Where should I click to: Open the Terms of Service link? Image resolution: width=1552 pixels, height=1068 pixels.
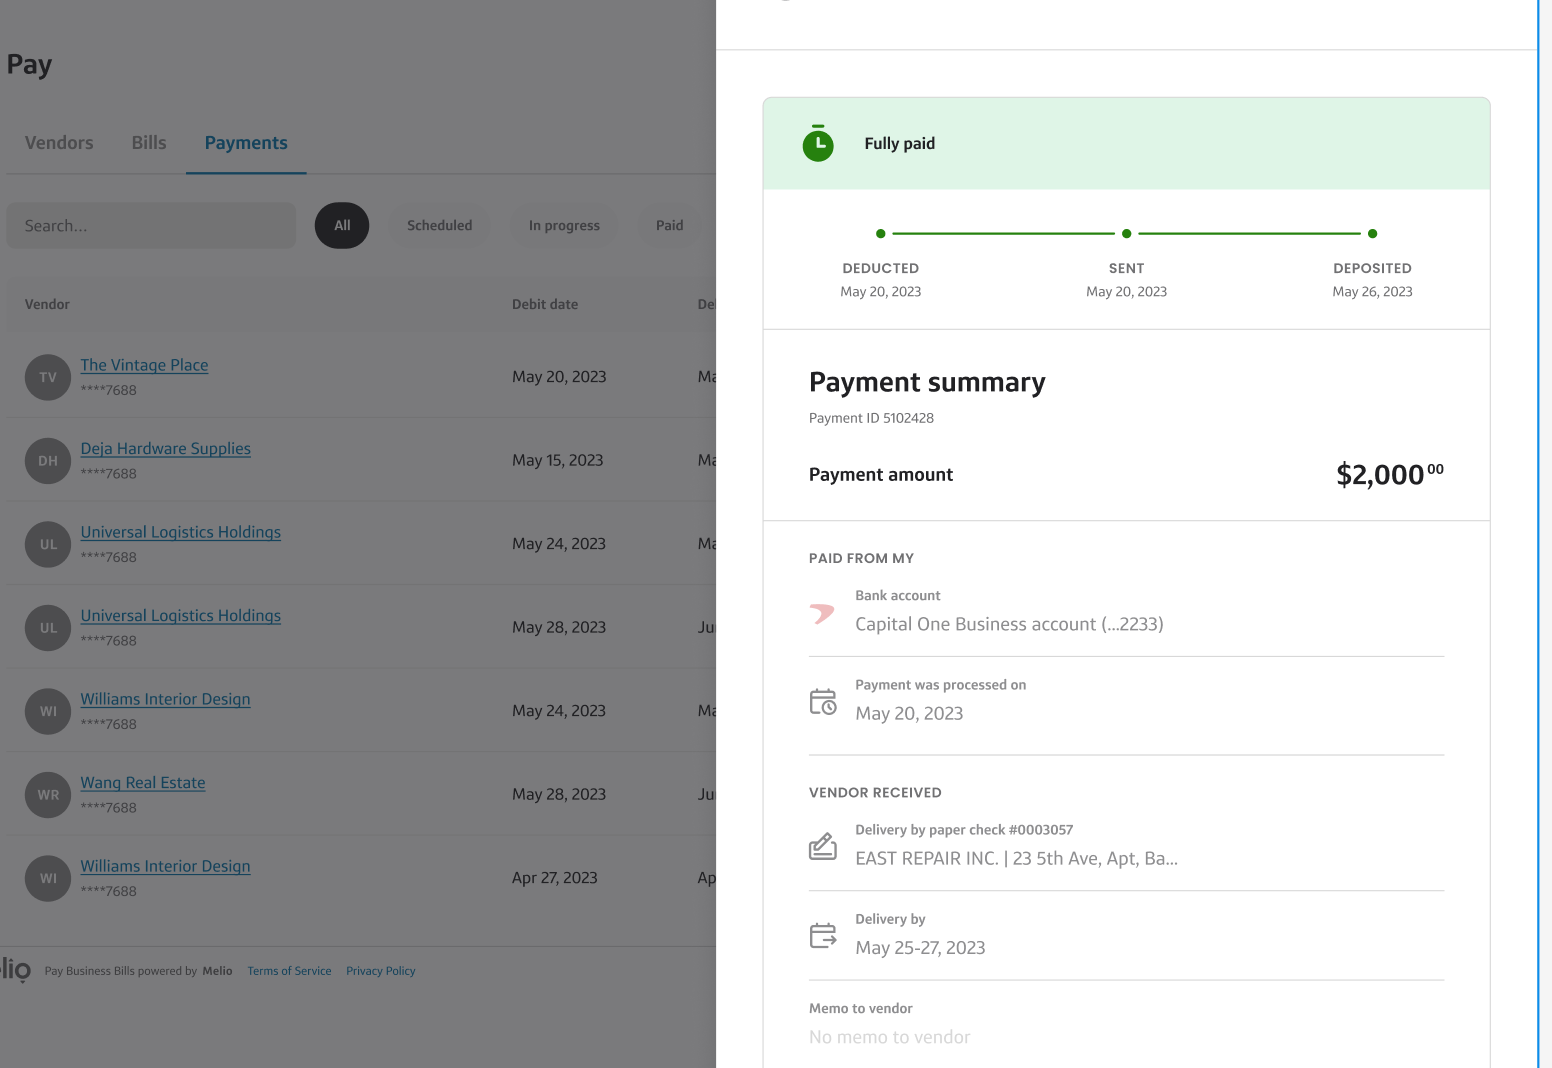point(289,970)
